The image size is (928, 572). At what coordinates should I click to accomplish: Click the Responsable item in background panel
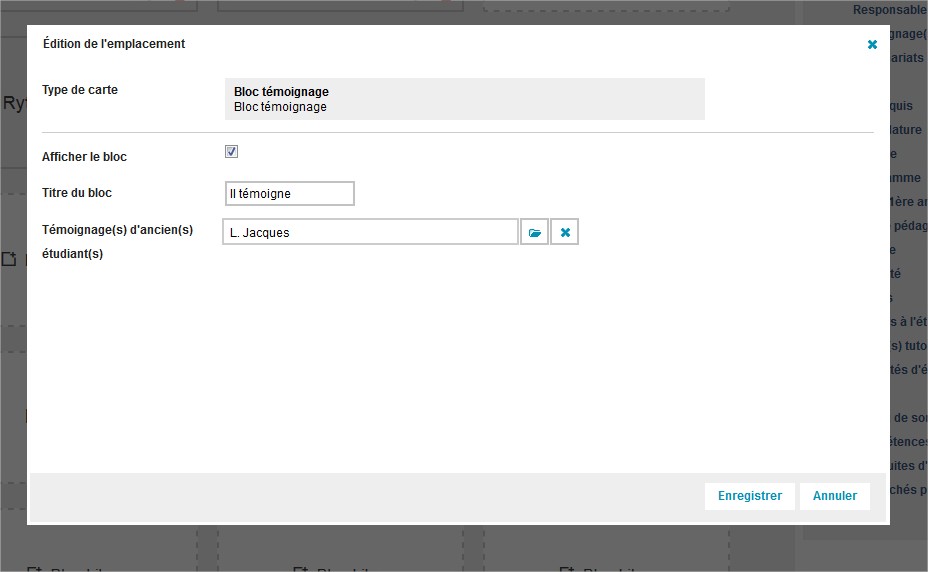[x=890, y=9]
